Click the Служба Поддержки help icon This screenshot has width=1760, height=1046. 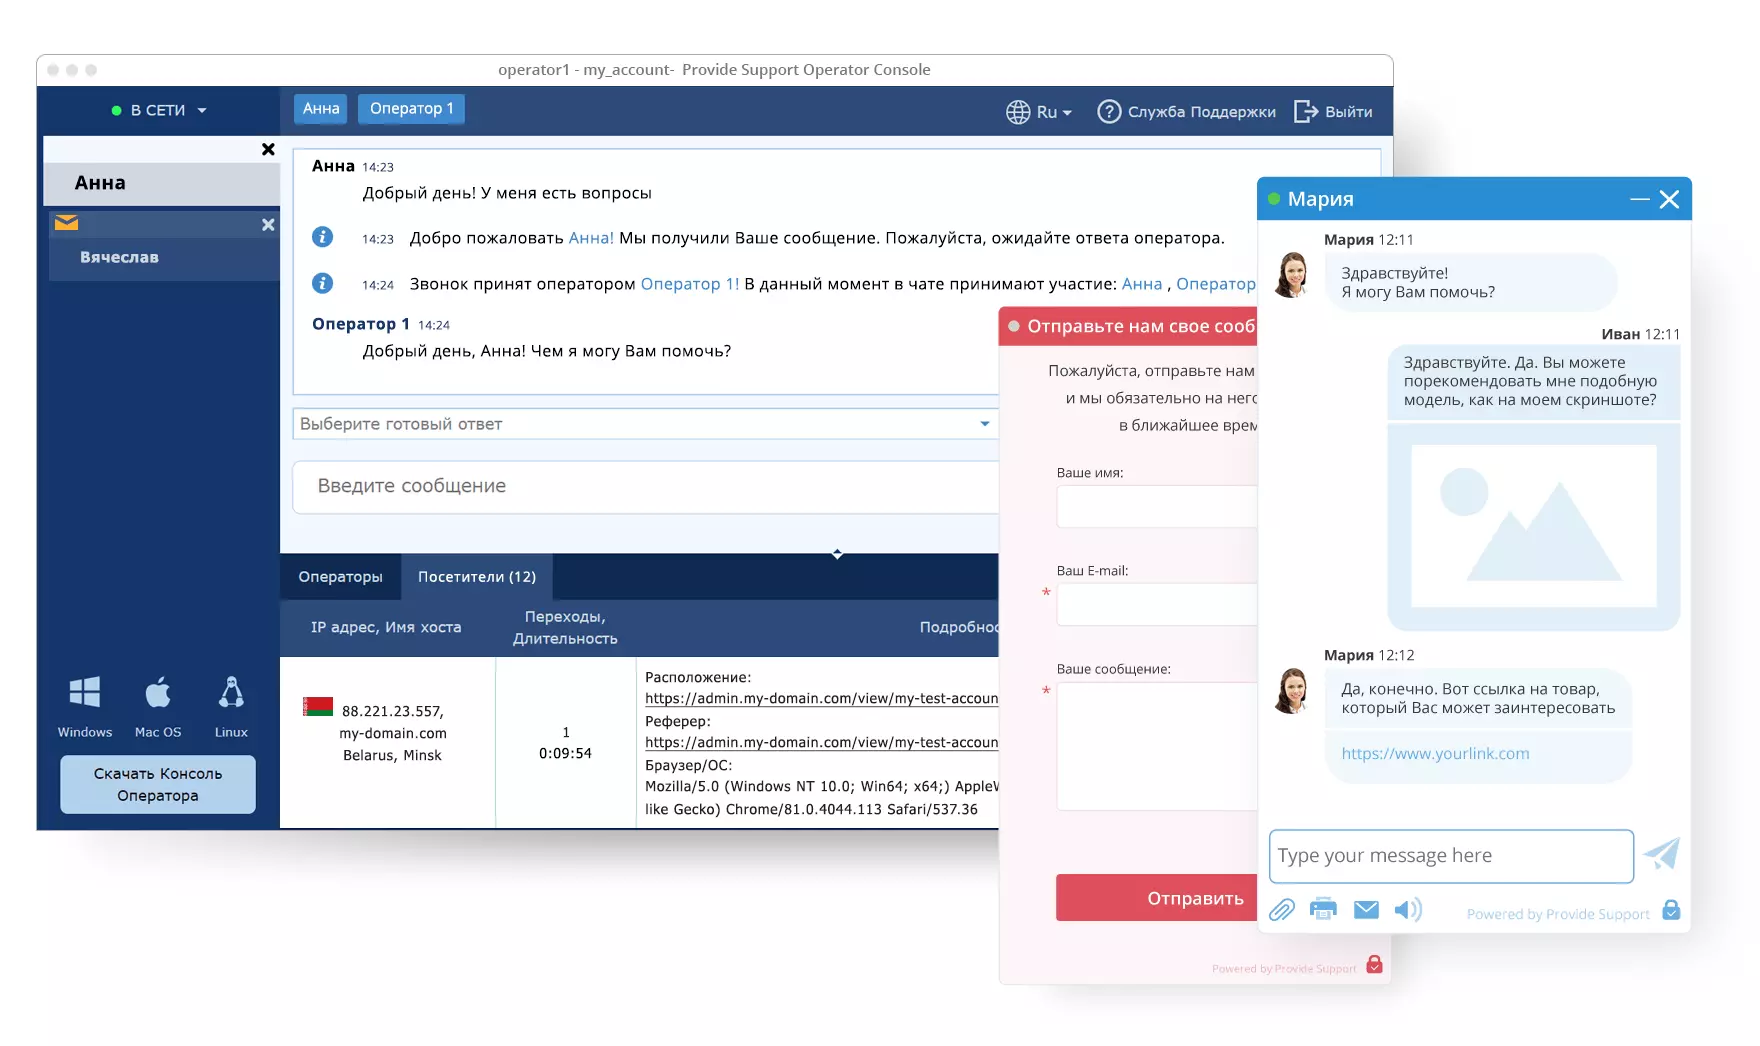pos(1109,111)
